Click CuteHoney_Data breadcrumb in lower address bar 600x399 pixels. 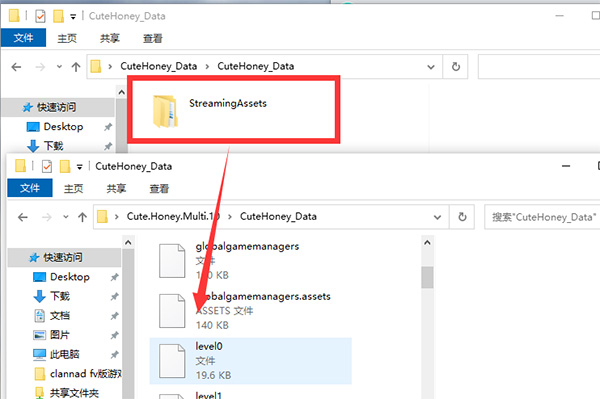[278, 217]
